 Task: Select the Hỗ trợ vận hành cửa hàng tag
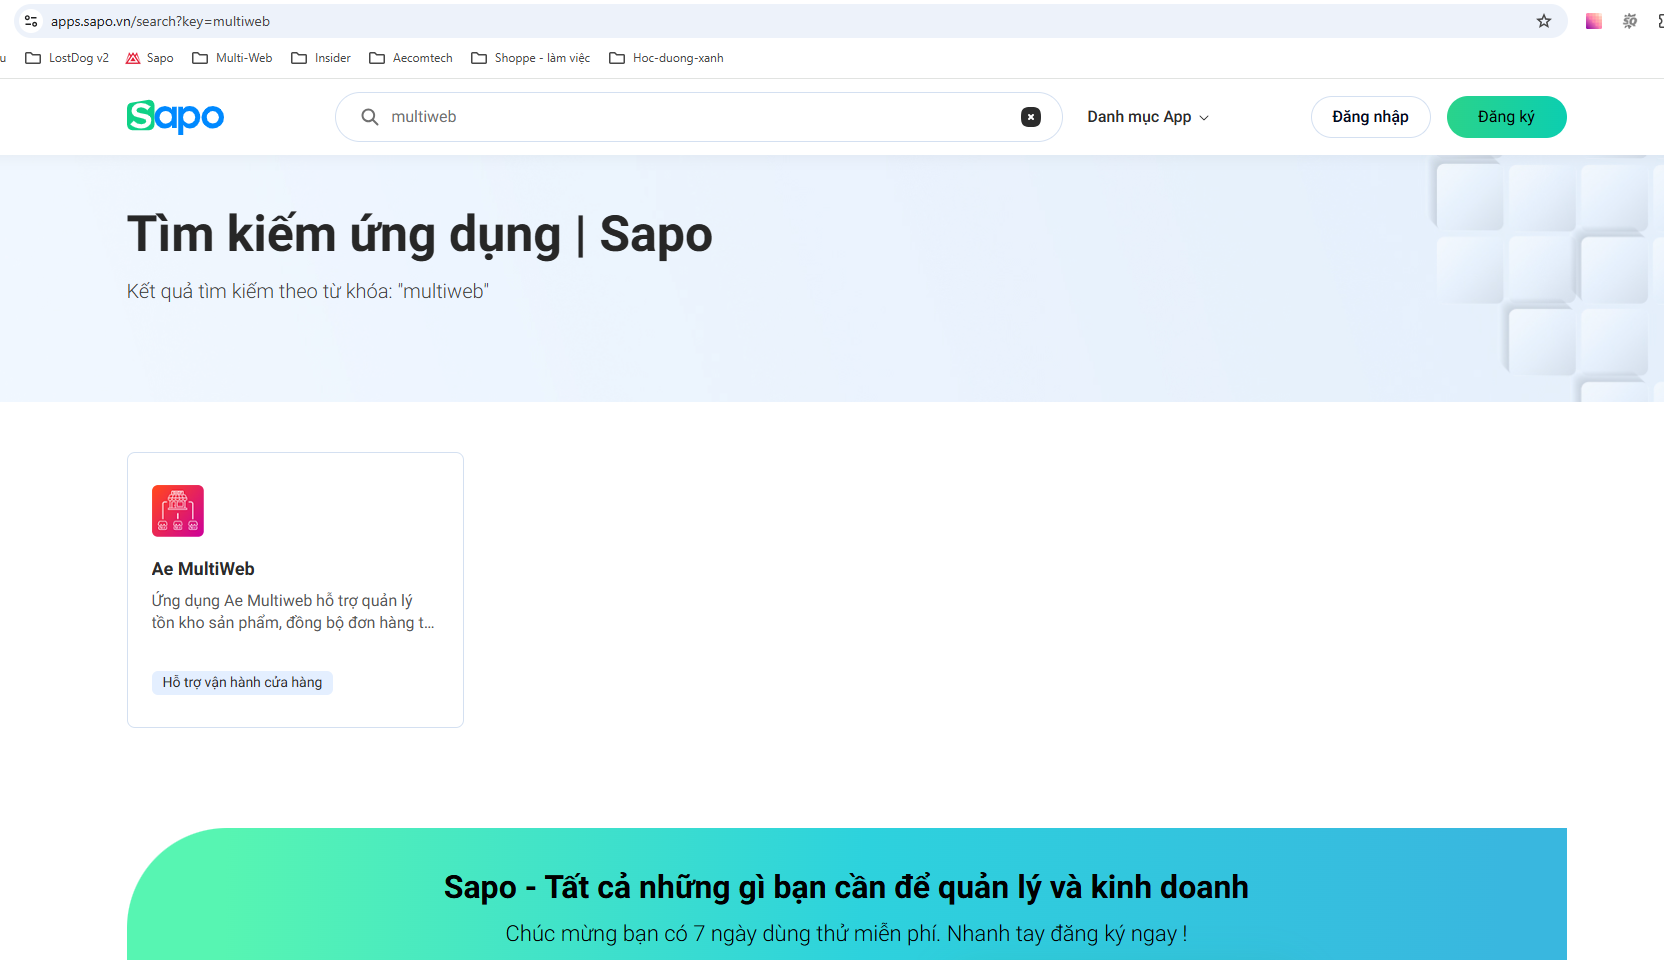(x=242, y=682)
